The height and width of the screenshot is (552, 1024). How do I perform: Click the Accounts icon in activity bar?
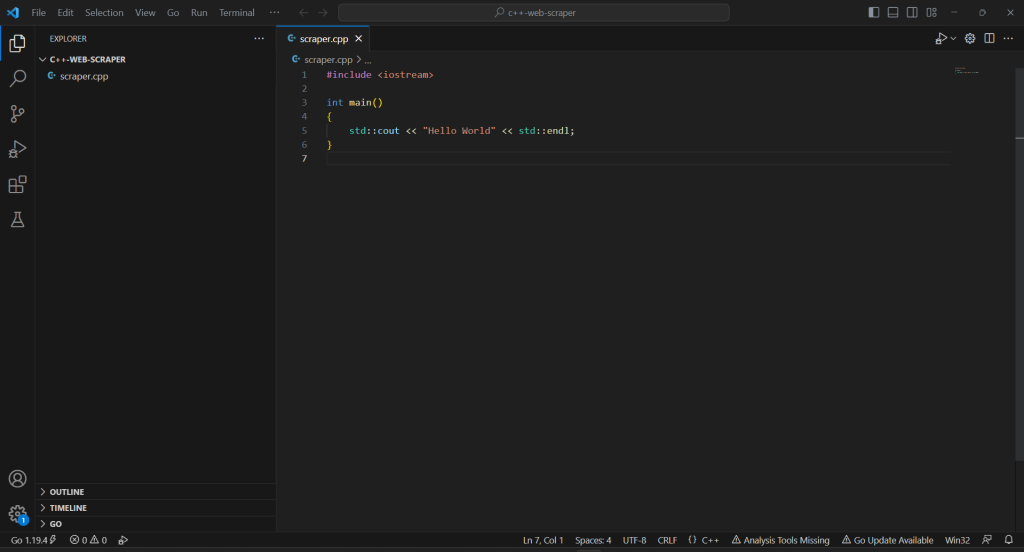17,479
